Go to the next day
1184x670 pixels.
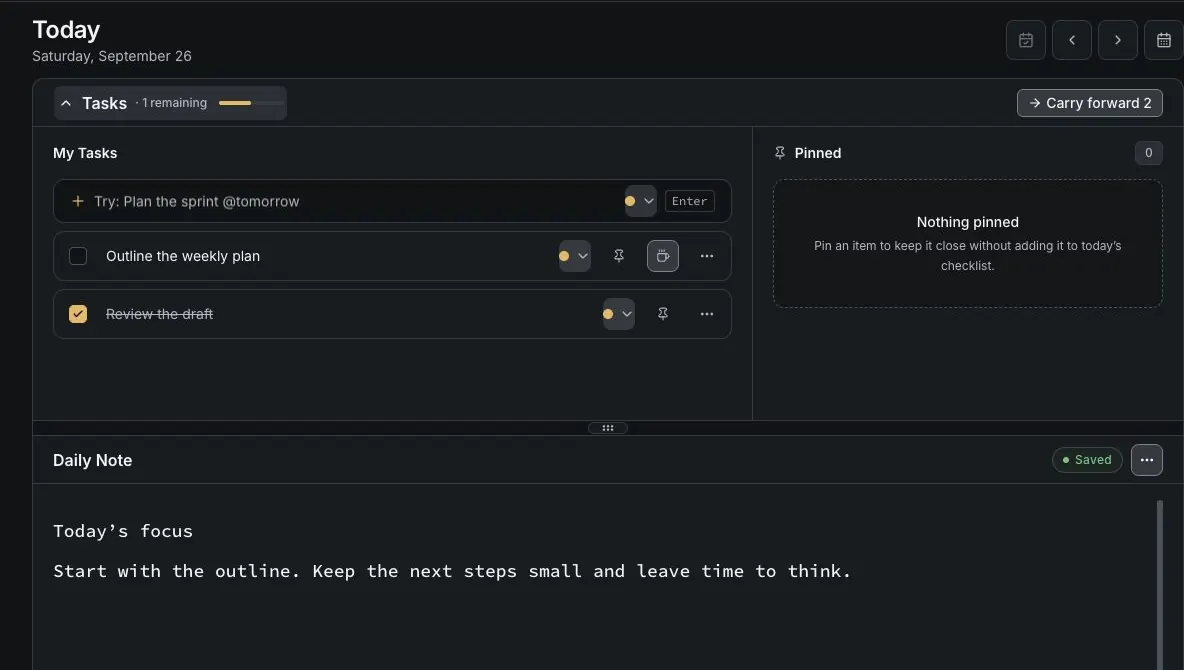point(1118,40)
